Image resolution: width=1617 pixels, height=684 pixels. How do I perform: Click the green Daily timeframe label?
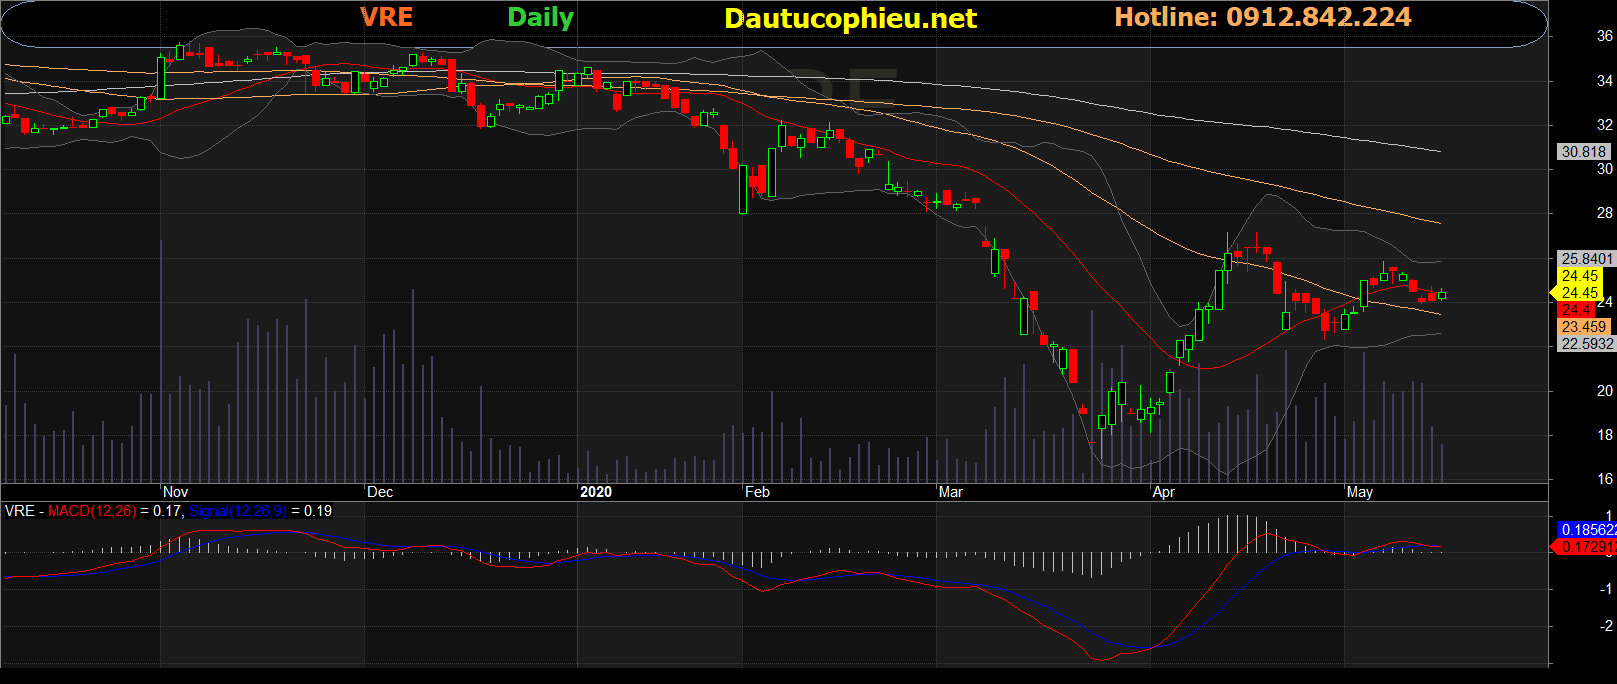point(540,18)
